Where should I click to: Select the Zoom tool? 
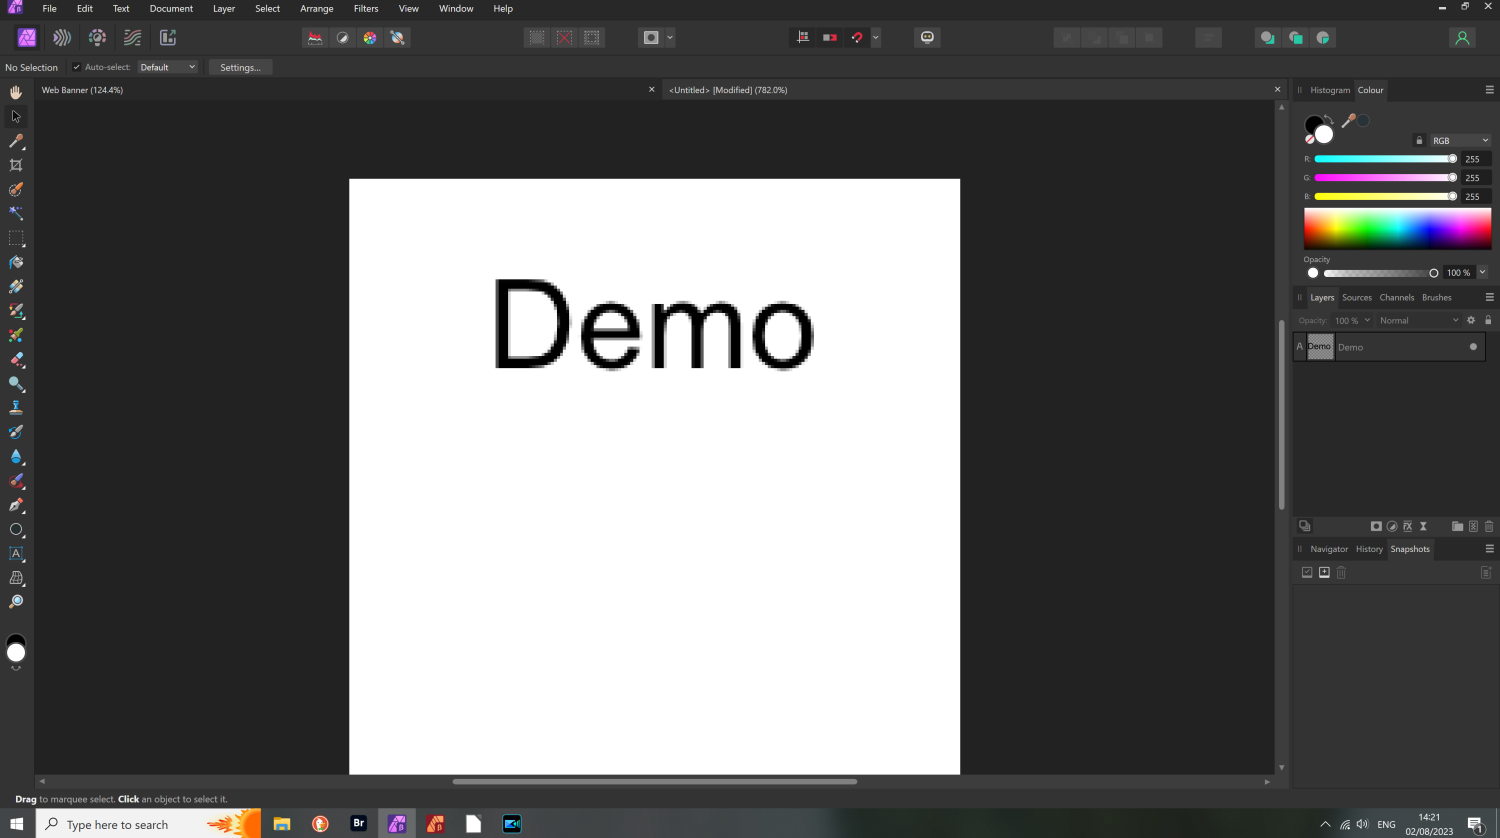tap(15, 601)
